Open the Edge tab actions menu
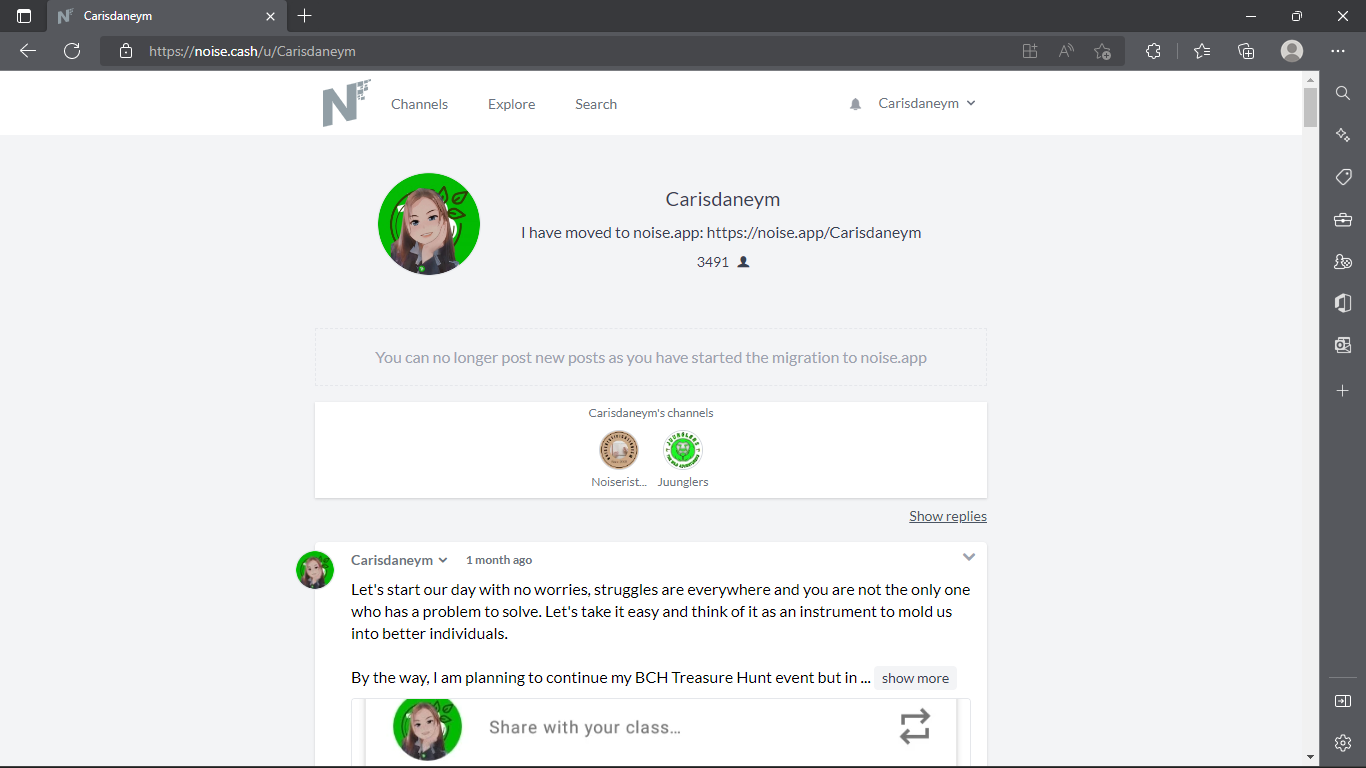The width and height of the screenshot is (1366, 768). (x=24, y=16)
